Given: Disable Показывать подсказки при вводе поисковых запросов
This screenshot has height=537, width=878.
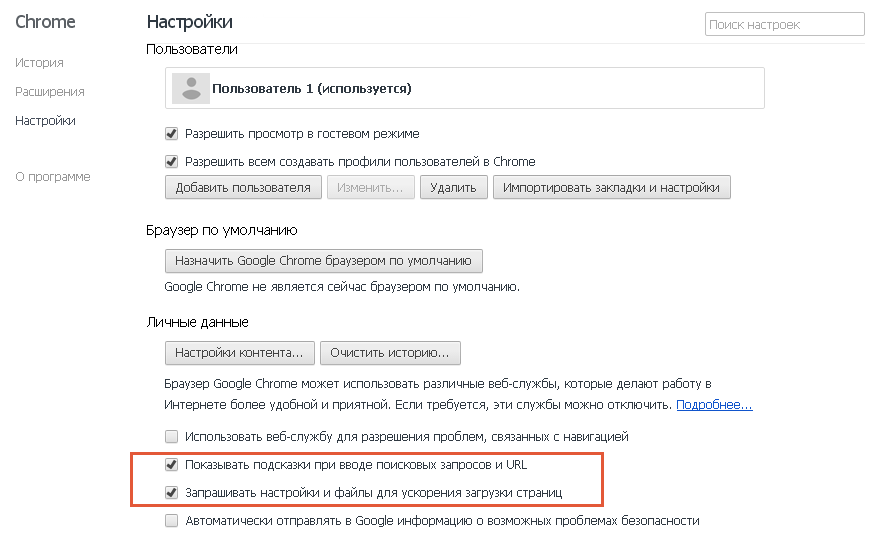Looking at the screenshot, I should 172,465.
